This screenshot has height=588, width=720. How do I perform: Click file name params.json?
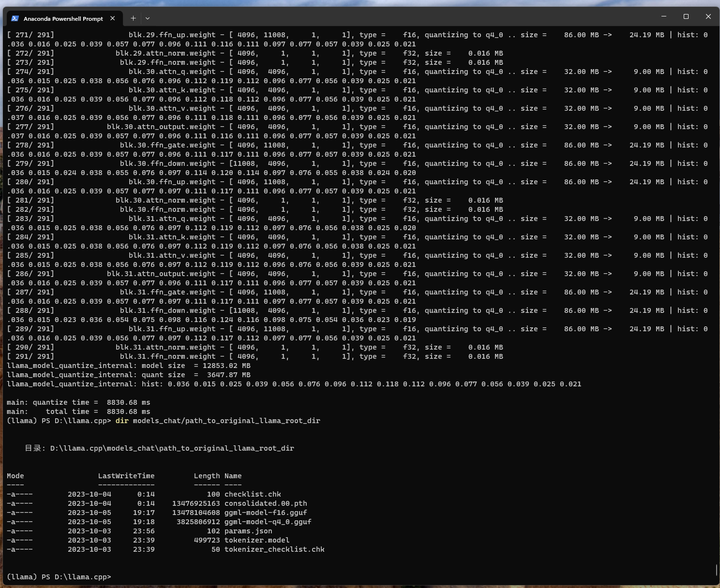click(248, 531)
